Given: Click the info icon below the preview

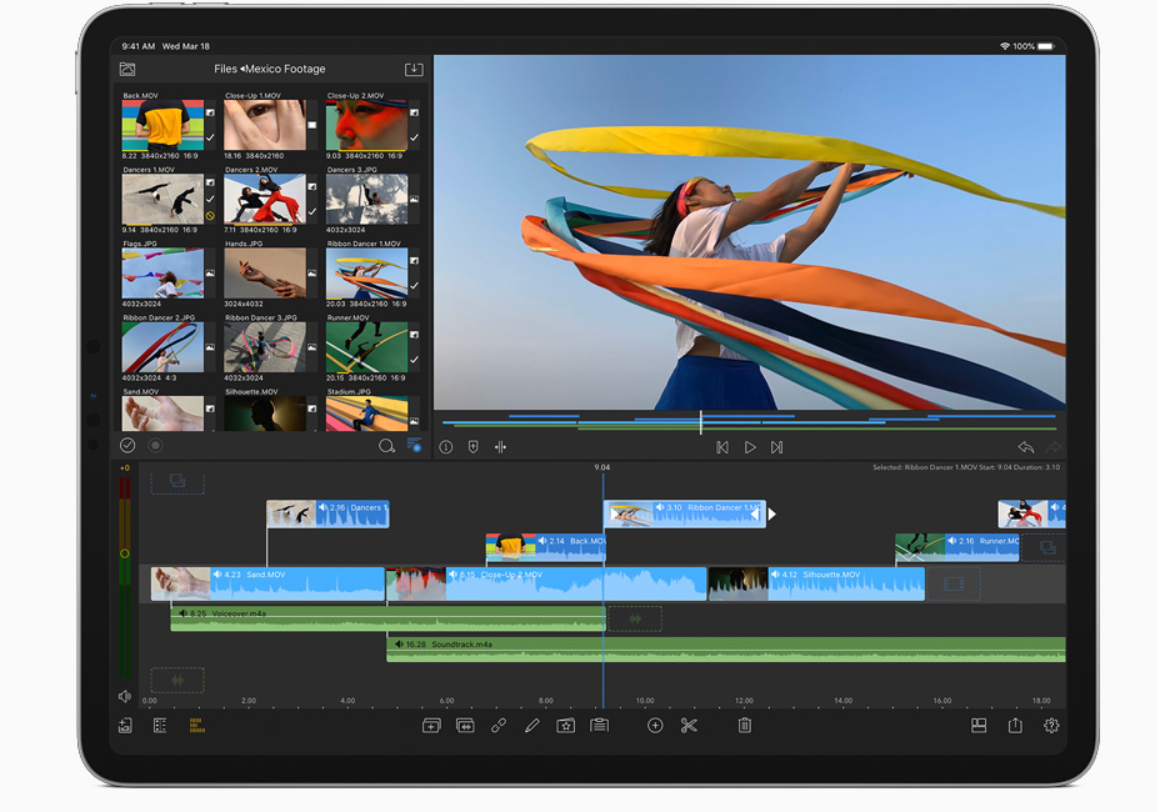Looking at the screenshot, I should click(x=446, y=447).
